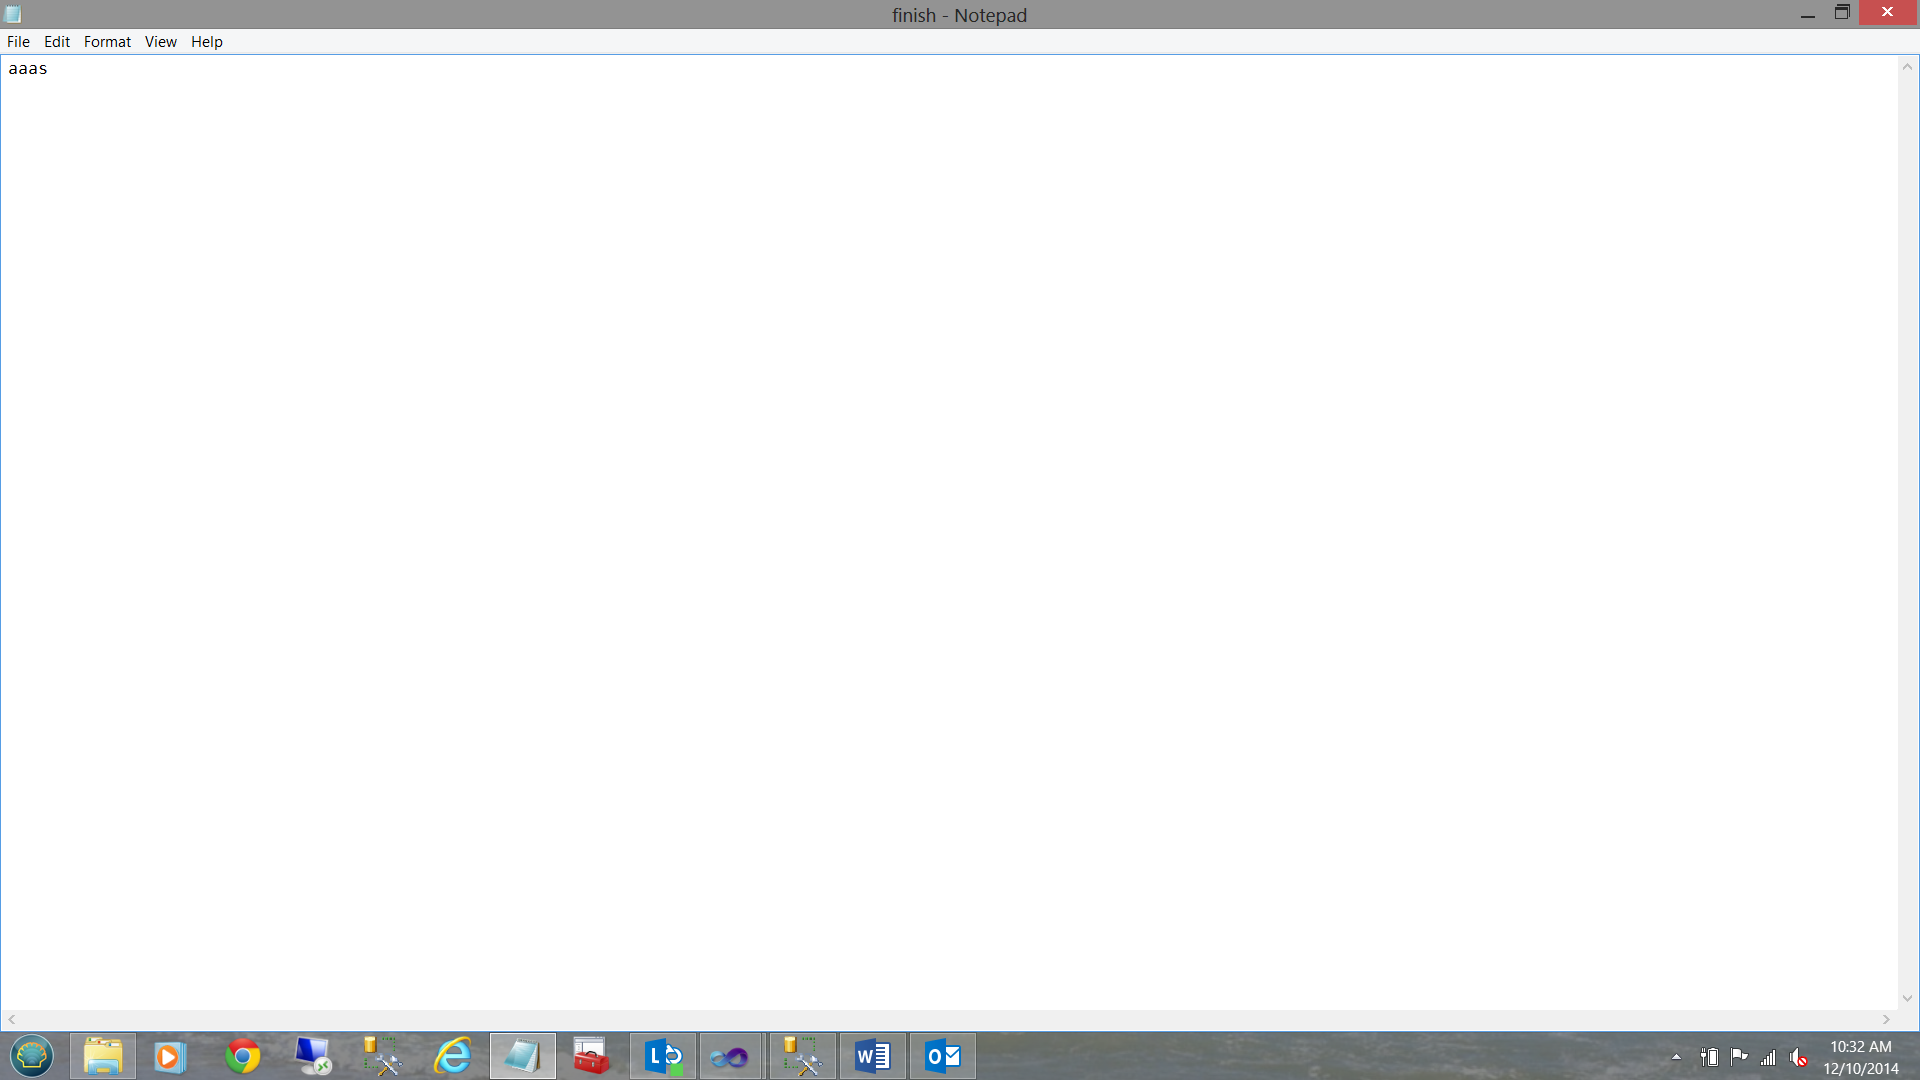This screenshot has height=1080, width=1920.
Task: Show hidden system tray icons
Action: pos(1677,1057)
